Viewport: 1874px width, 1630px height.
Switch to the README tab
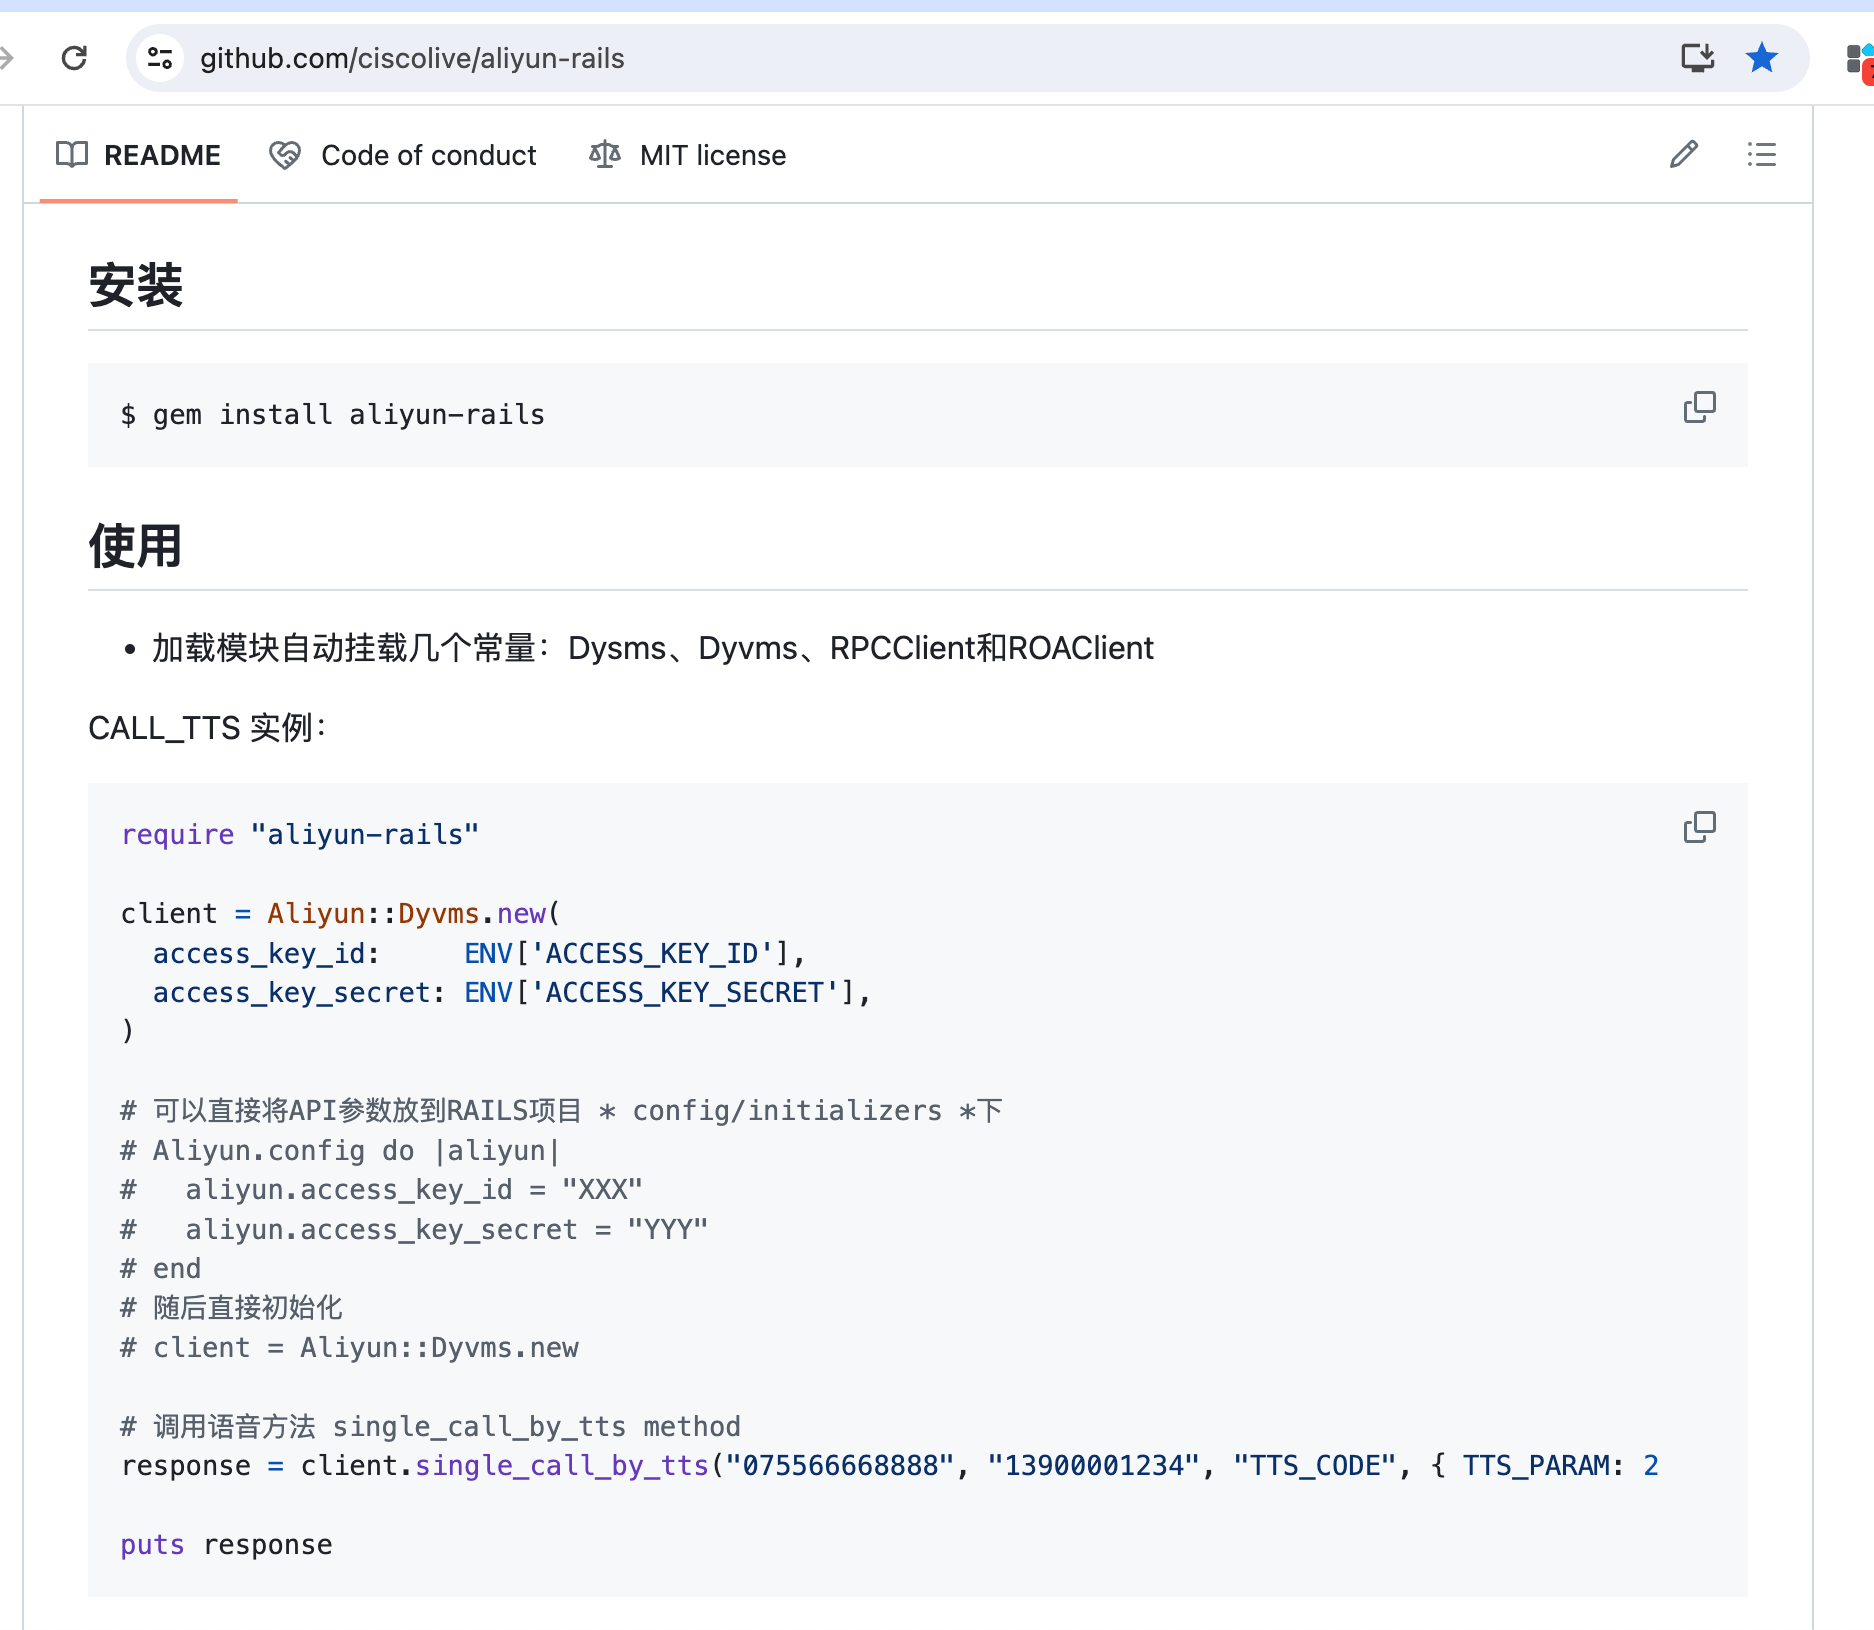139,156
